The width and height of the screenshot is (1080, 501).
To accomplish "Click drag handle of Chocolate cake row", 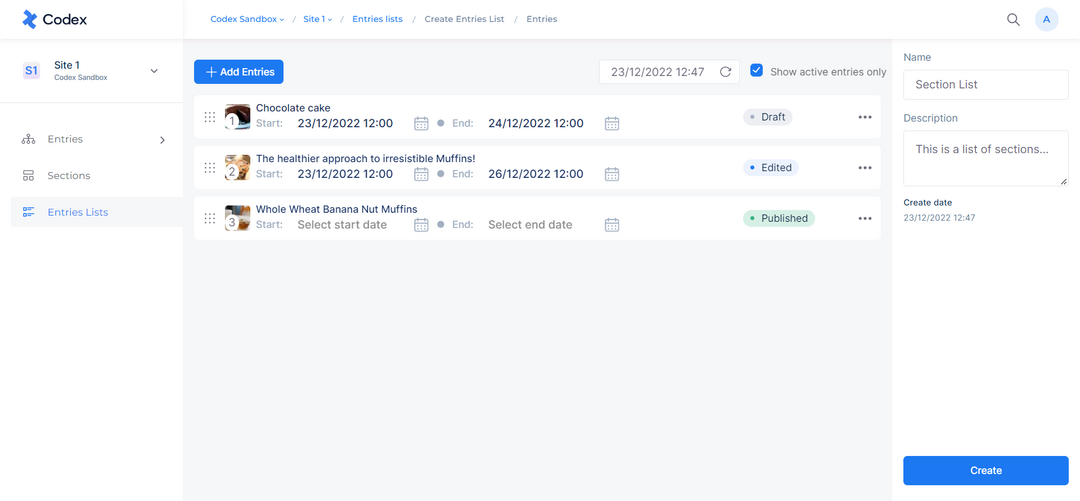I will [210, 117].
